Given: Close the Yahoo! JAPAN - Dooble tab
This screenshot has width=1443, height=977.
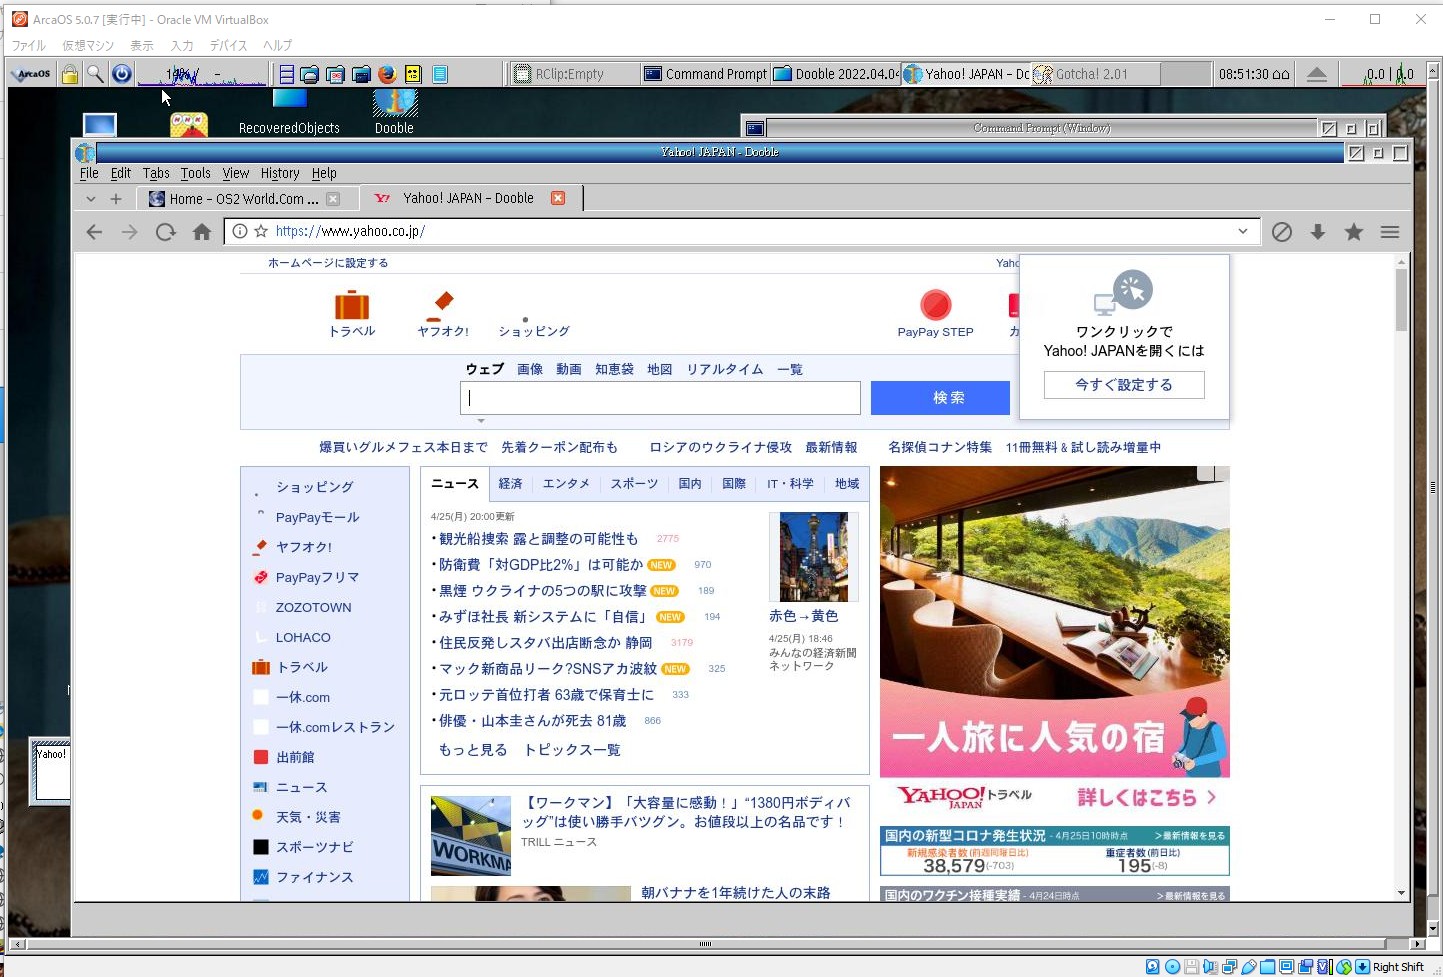Looking at the screenshot, I should click(x=558, y=198).
